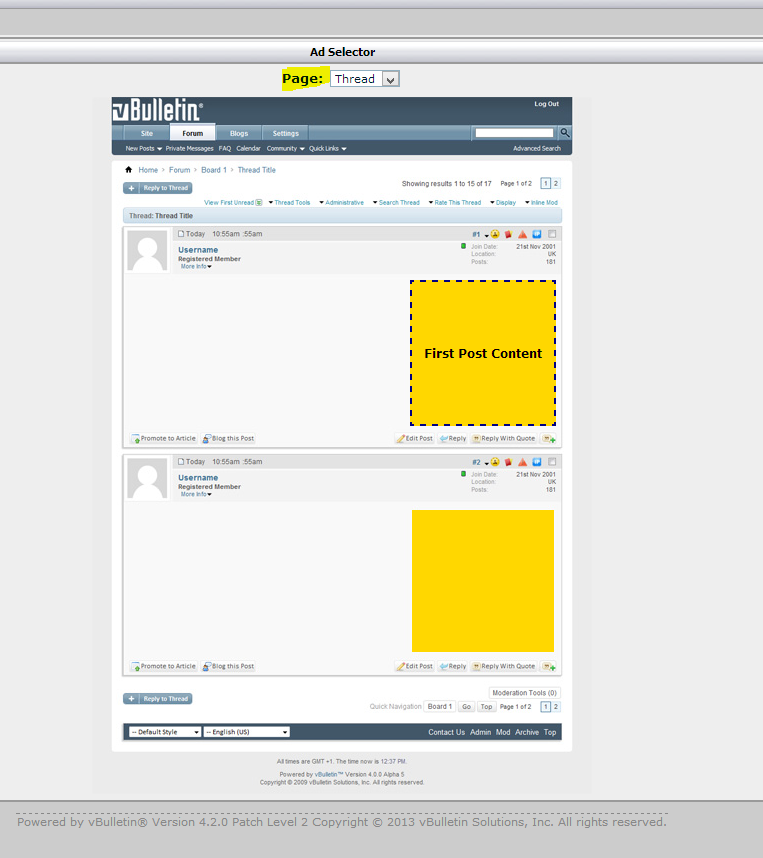Open the Search Thread dropdown

396,202
